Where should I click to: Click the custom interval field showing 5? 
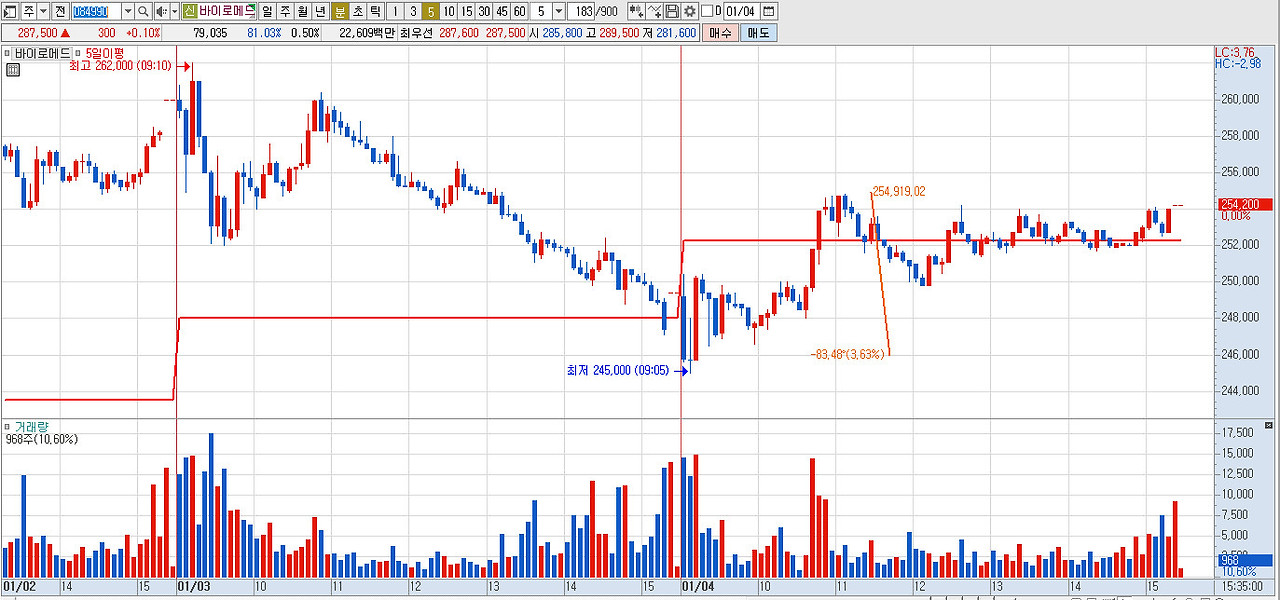pos(541,11)
